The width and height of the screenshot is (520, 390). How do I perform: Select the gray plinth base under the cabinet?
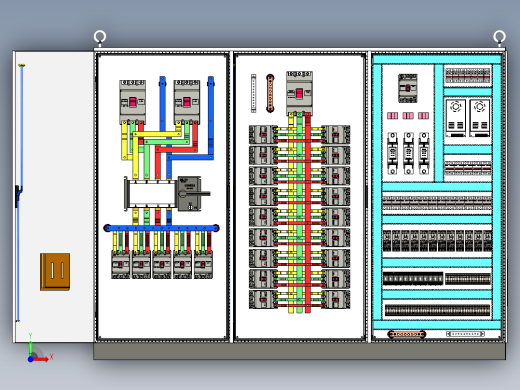(x=299, y=351)
